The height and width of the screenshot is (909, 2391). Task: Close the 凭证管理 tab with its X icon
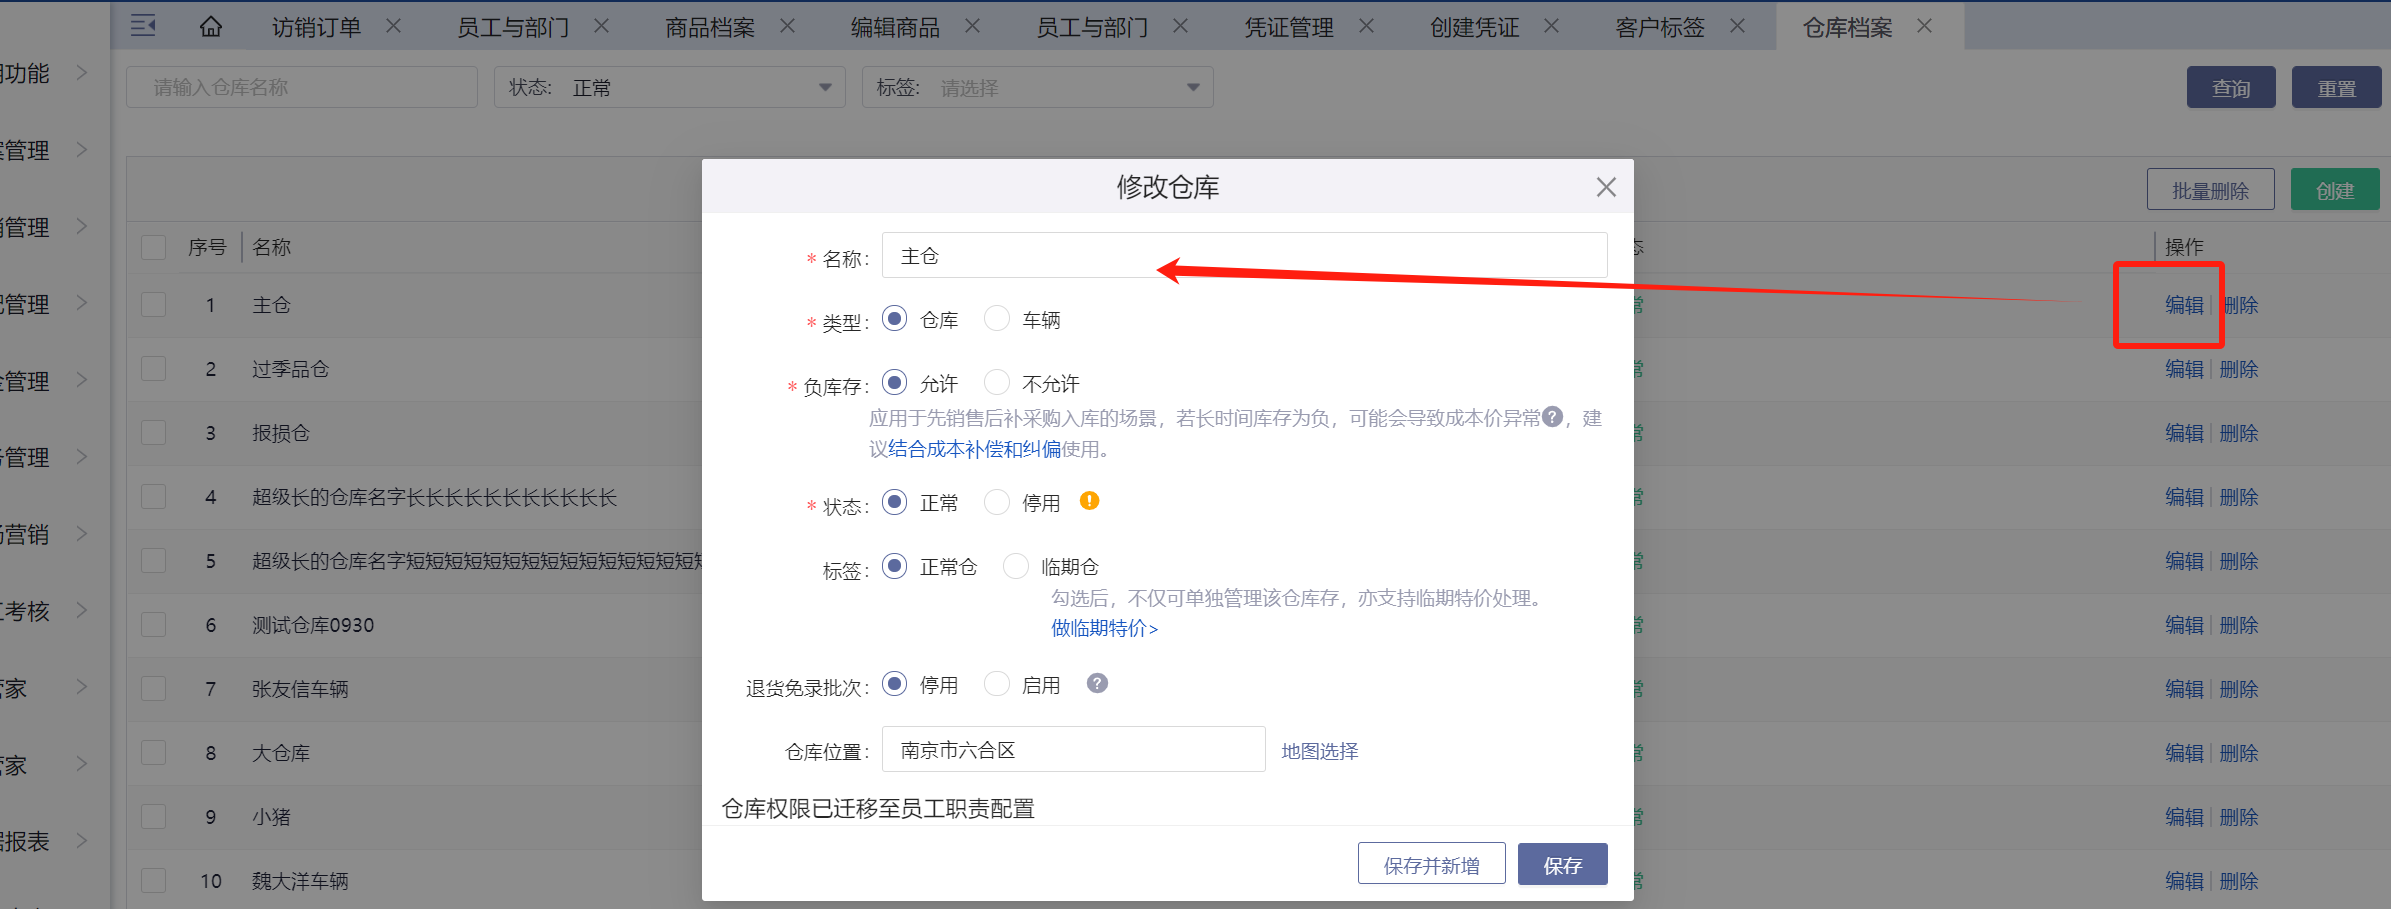1366,27
